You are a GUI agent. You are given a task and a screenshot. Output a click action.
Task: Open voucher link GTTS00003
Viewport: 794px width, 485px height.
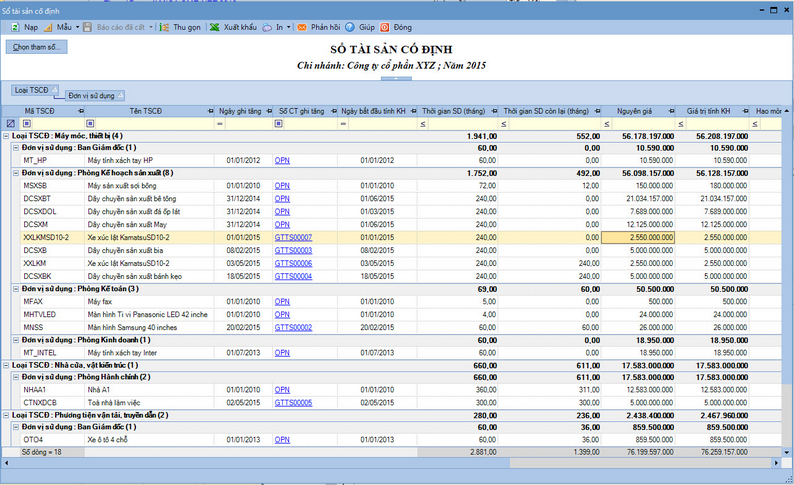(293, 251)
